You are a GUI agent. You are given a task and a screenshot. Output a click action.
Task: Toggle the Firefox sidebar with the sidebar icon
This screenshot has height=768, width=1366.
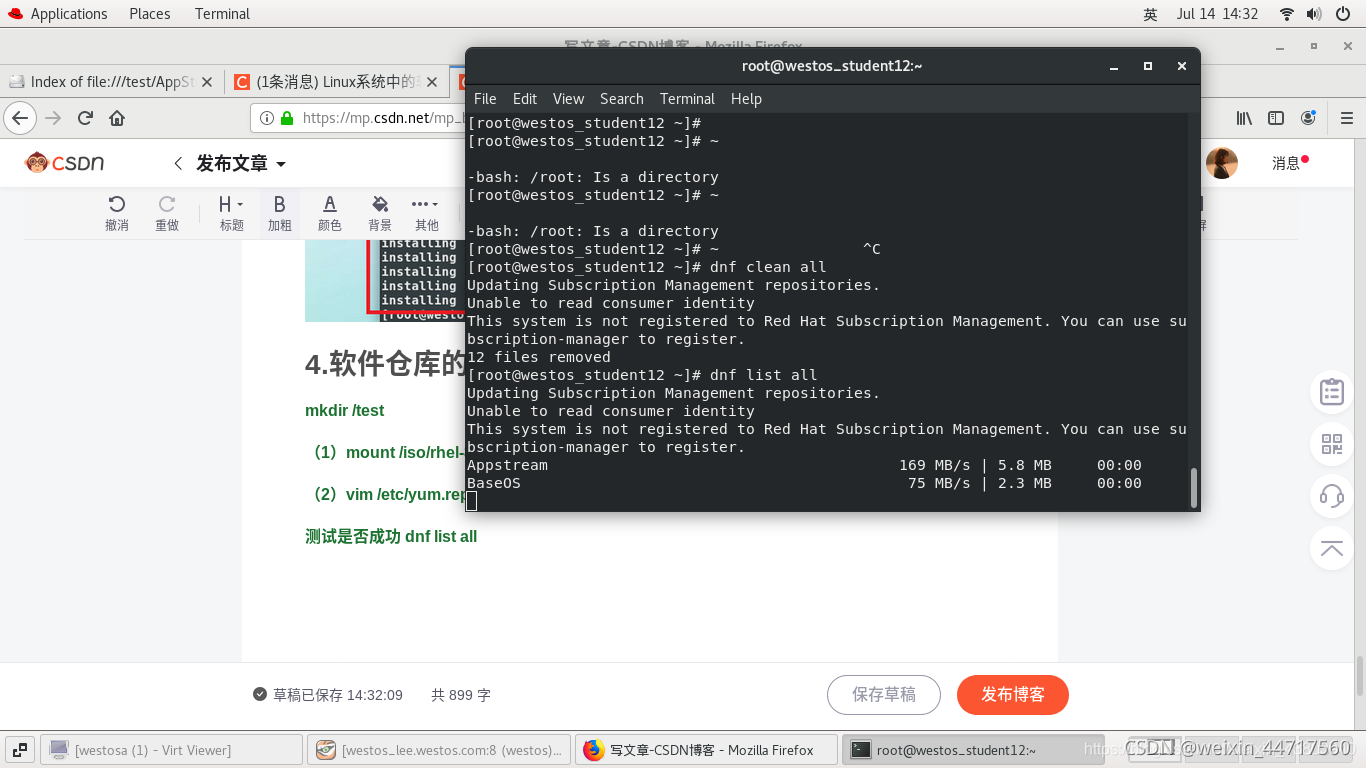coord(1276,117)
